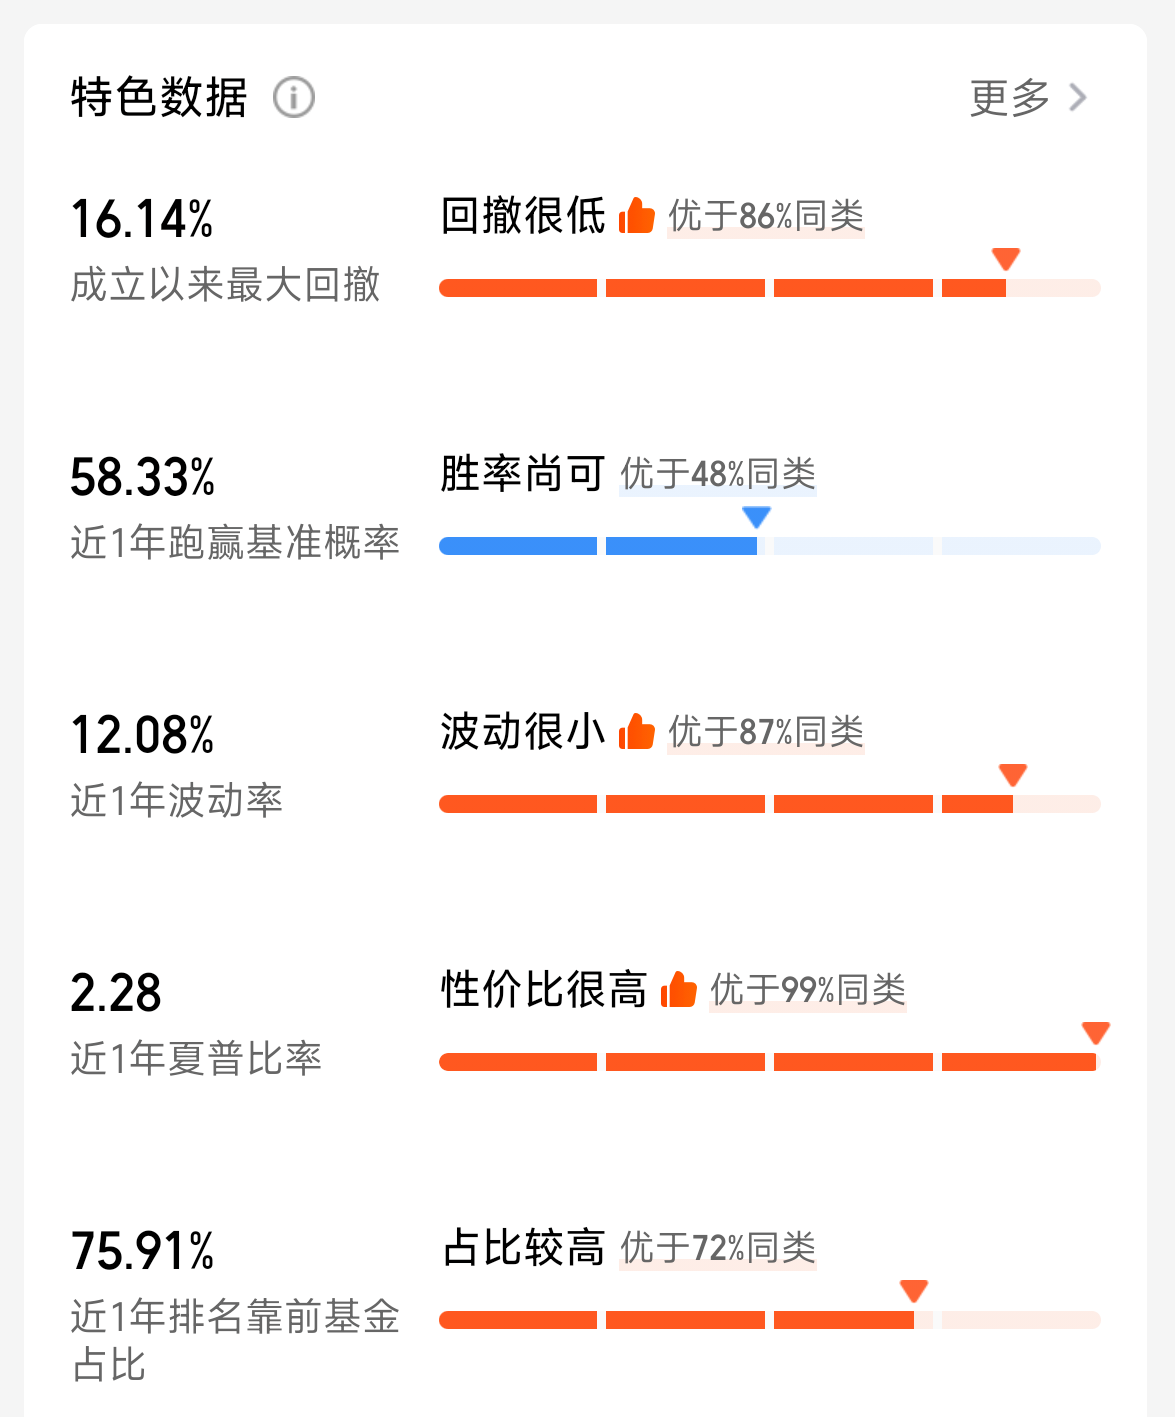Click the blue triangle marker on win-rate bar

coord(756,517)
